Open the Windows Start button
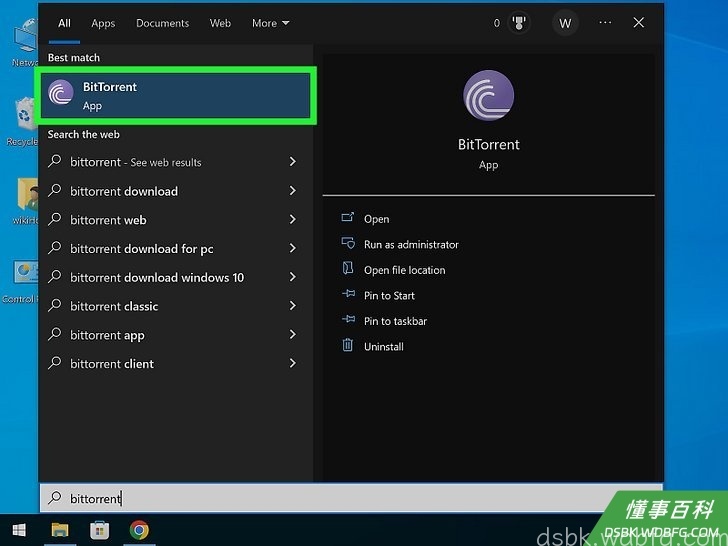 coord(19,530)
